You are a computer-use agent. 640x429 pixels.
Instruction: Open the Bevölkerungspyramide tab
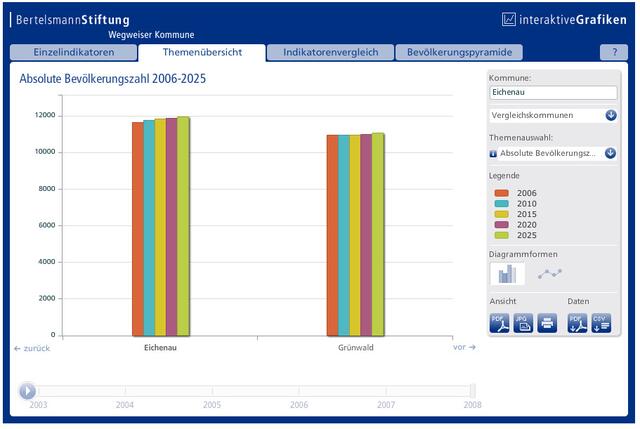[459, 52]
